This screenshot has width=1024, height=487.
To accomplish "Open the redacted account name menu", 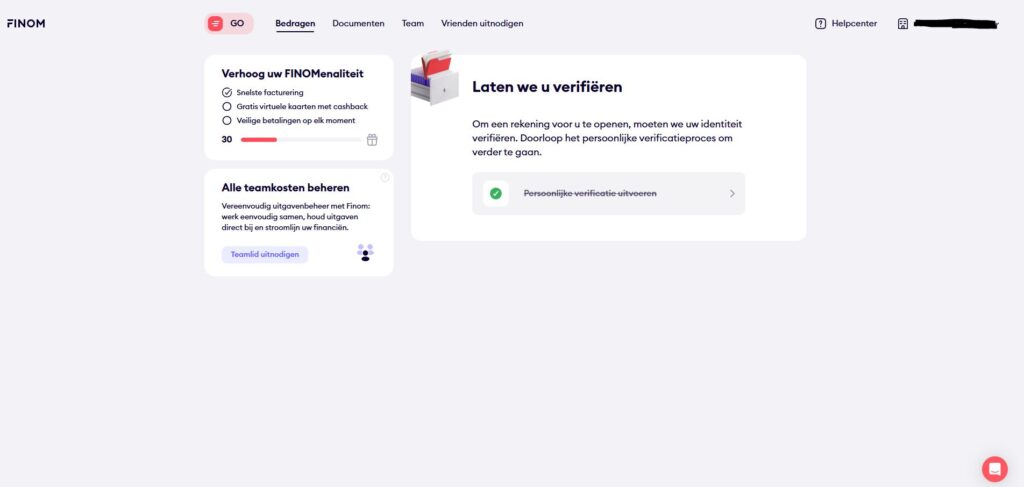I will (x=958, y=23).
